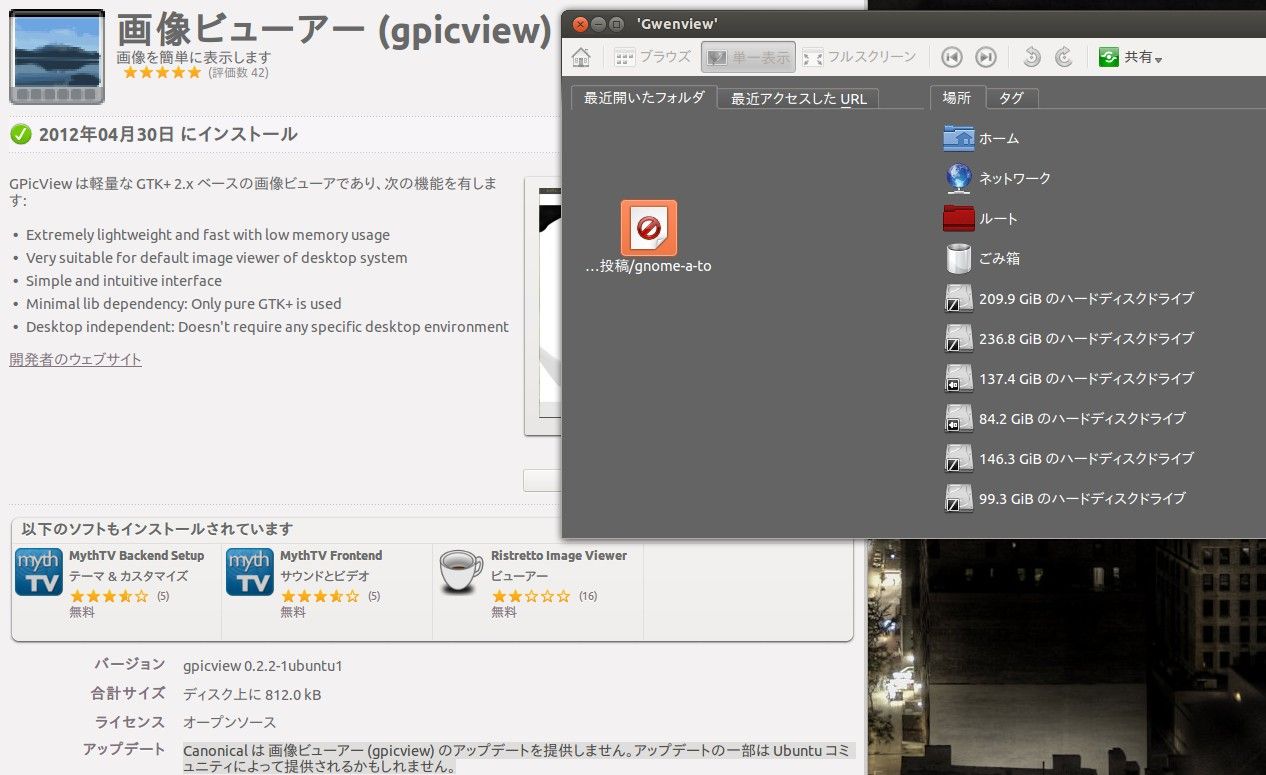
Task: Enter フルスクリーン mode in Gwenview
Action: 860,57
